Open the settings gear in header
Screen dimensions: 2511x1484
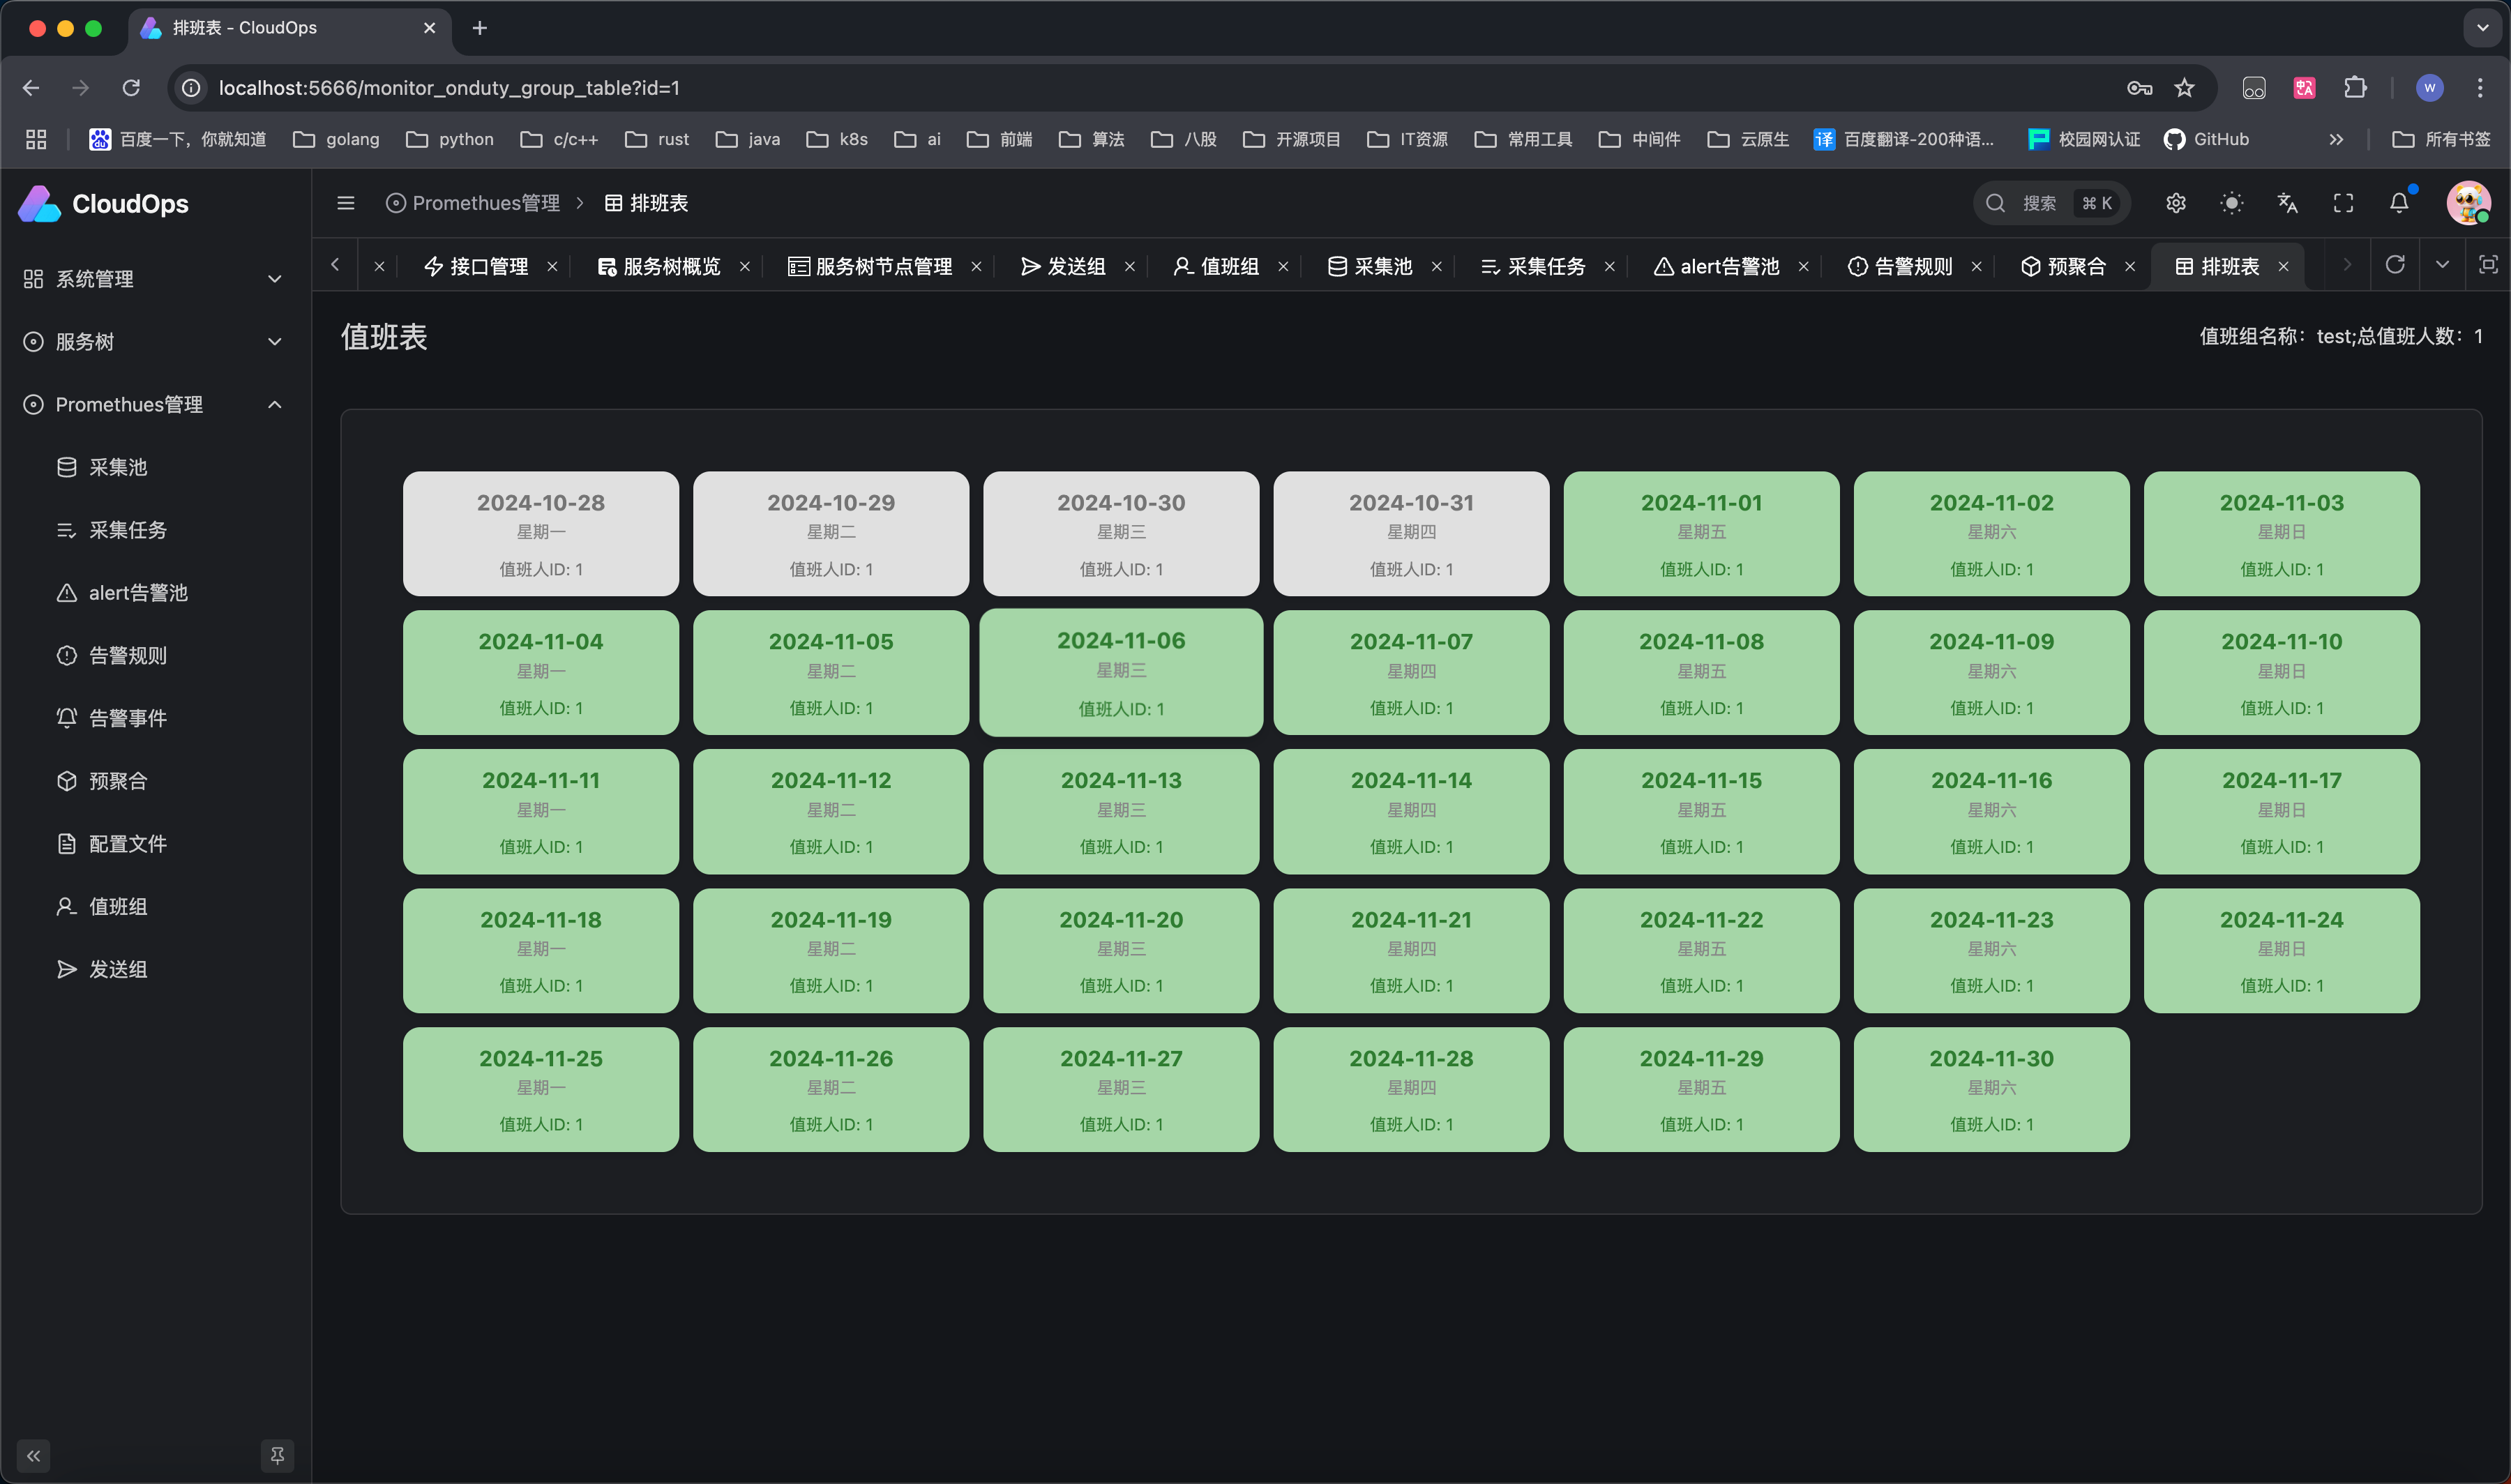[x=2176, y=203]
